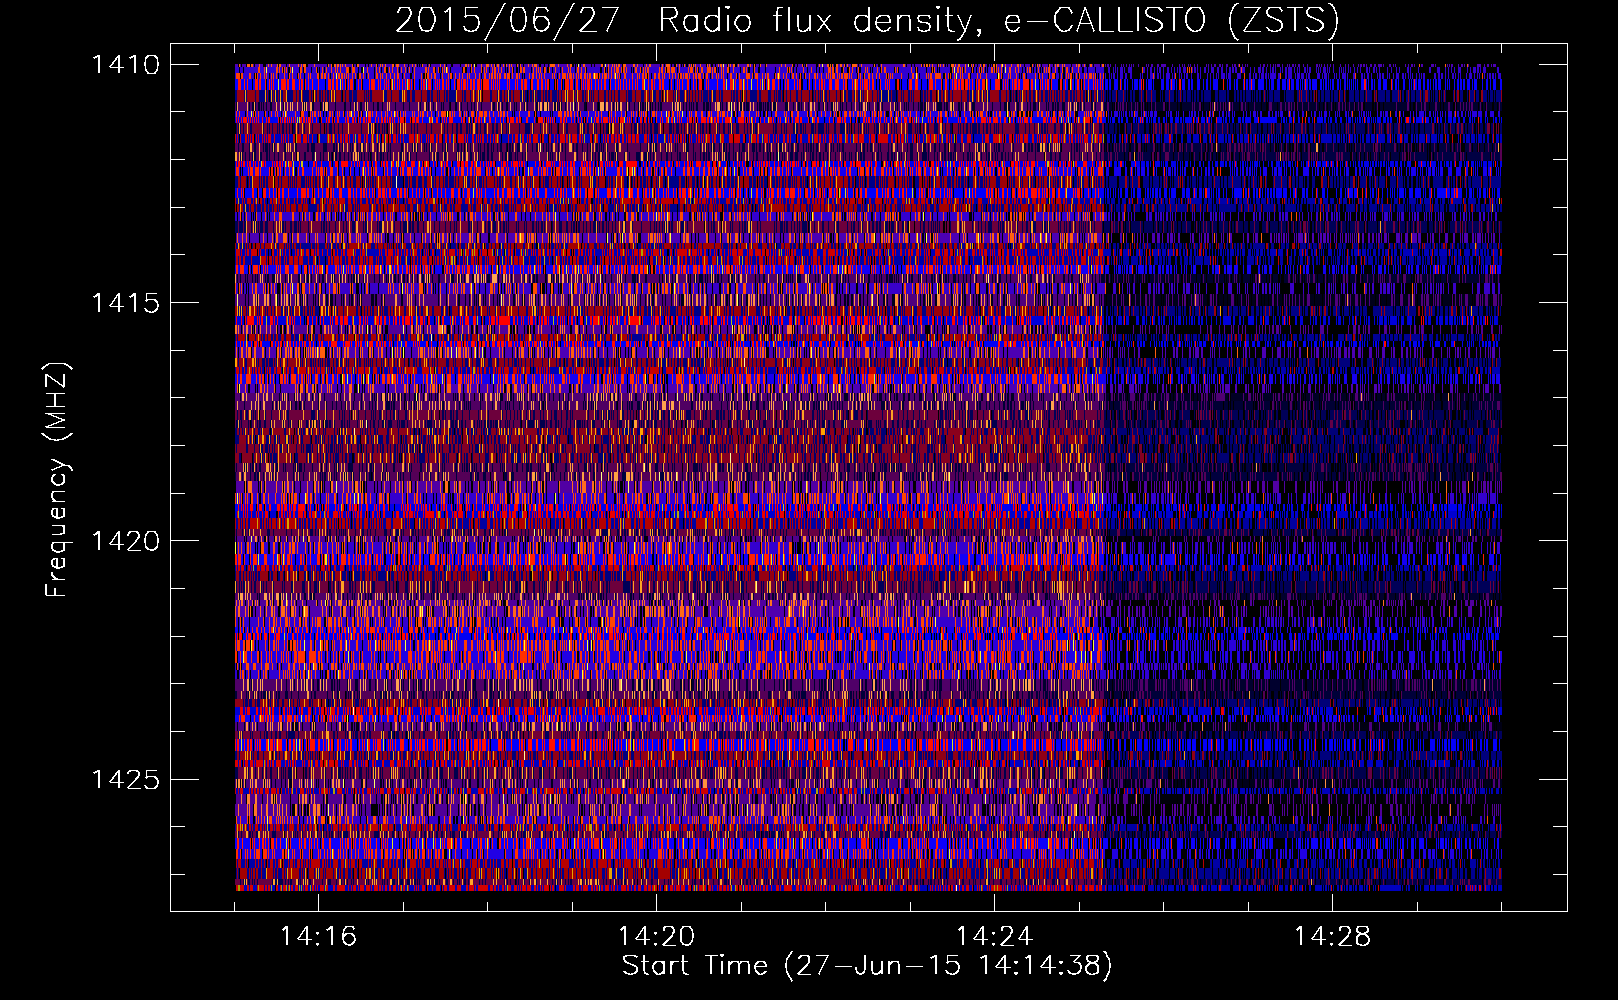This screenshot has width=1618, height=1000.
Task: Click the 14:24 time tick label
Action: [x=994, y=936]
